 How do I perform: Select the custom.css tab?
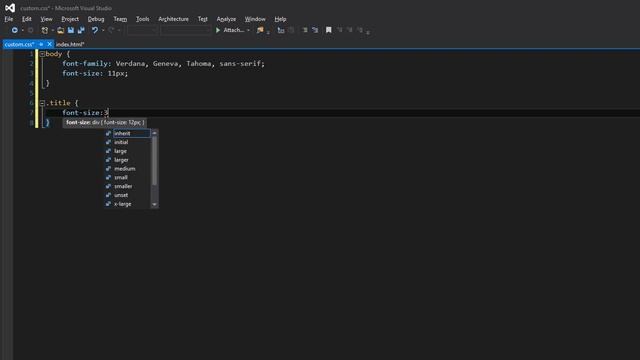(x=20, y=44)
